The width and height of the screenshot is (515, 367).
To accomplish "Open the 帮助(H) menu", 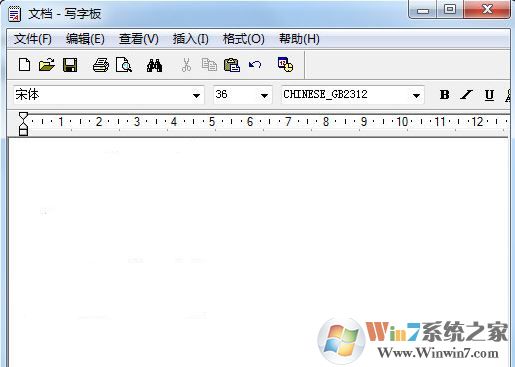I will (x=299, y=39).
